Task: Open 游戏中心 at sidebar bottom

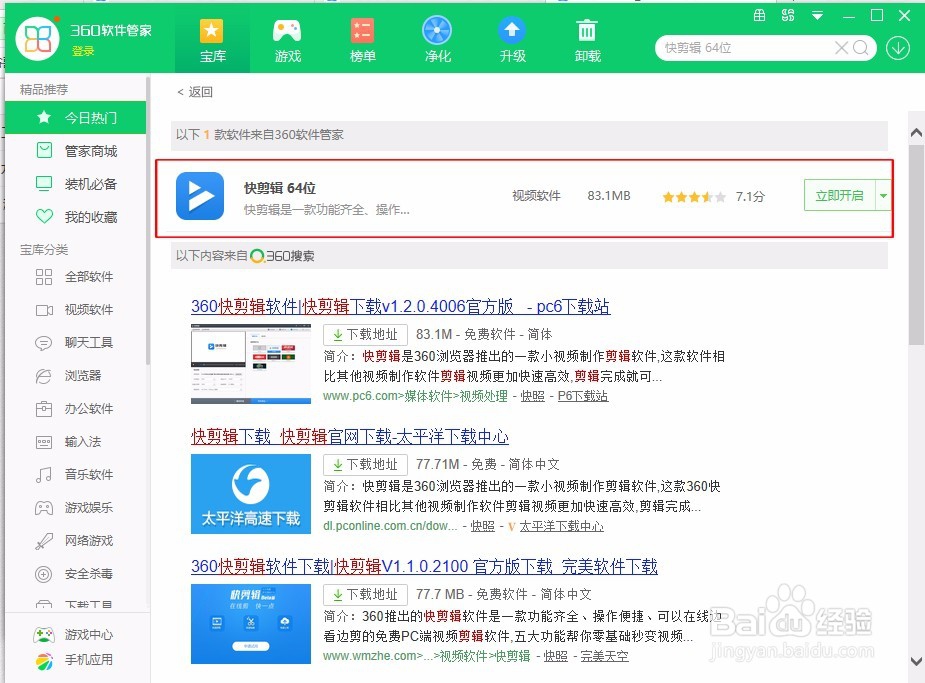Action: (74, 635)
